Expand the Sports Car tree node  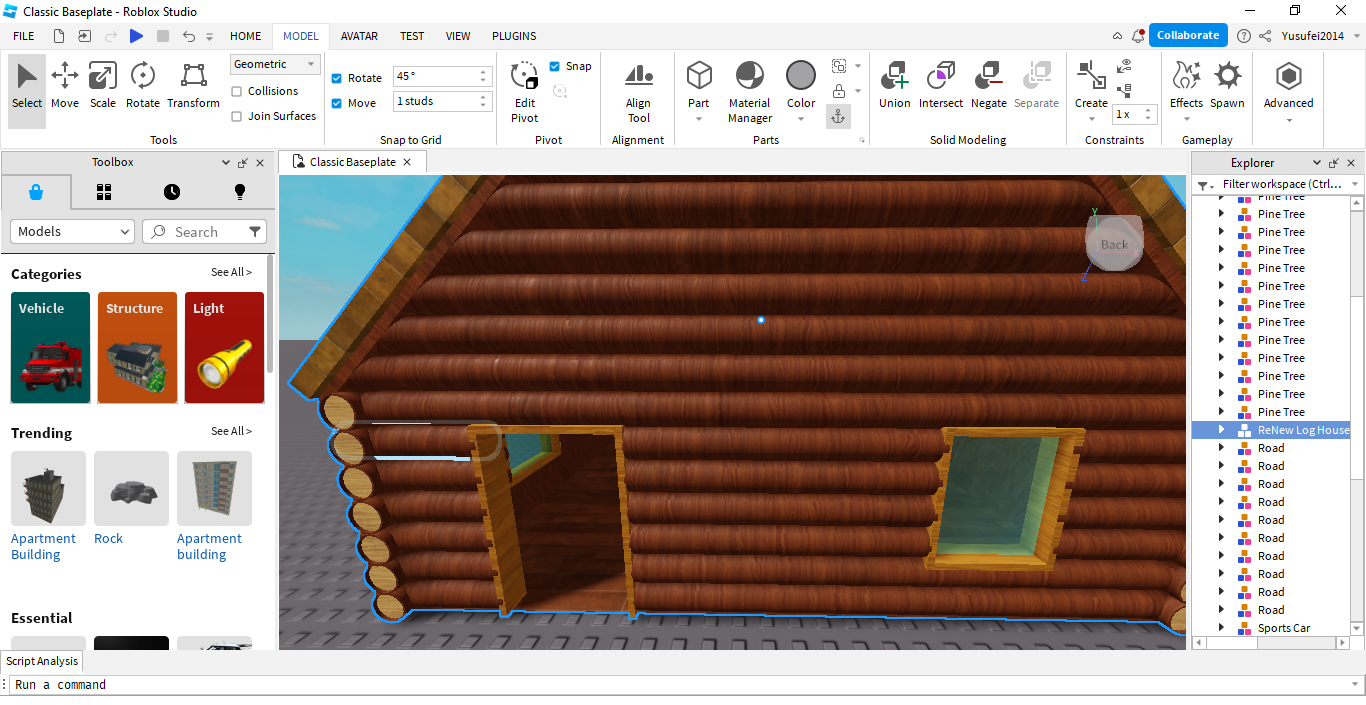(x=1221, y=628)
